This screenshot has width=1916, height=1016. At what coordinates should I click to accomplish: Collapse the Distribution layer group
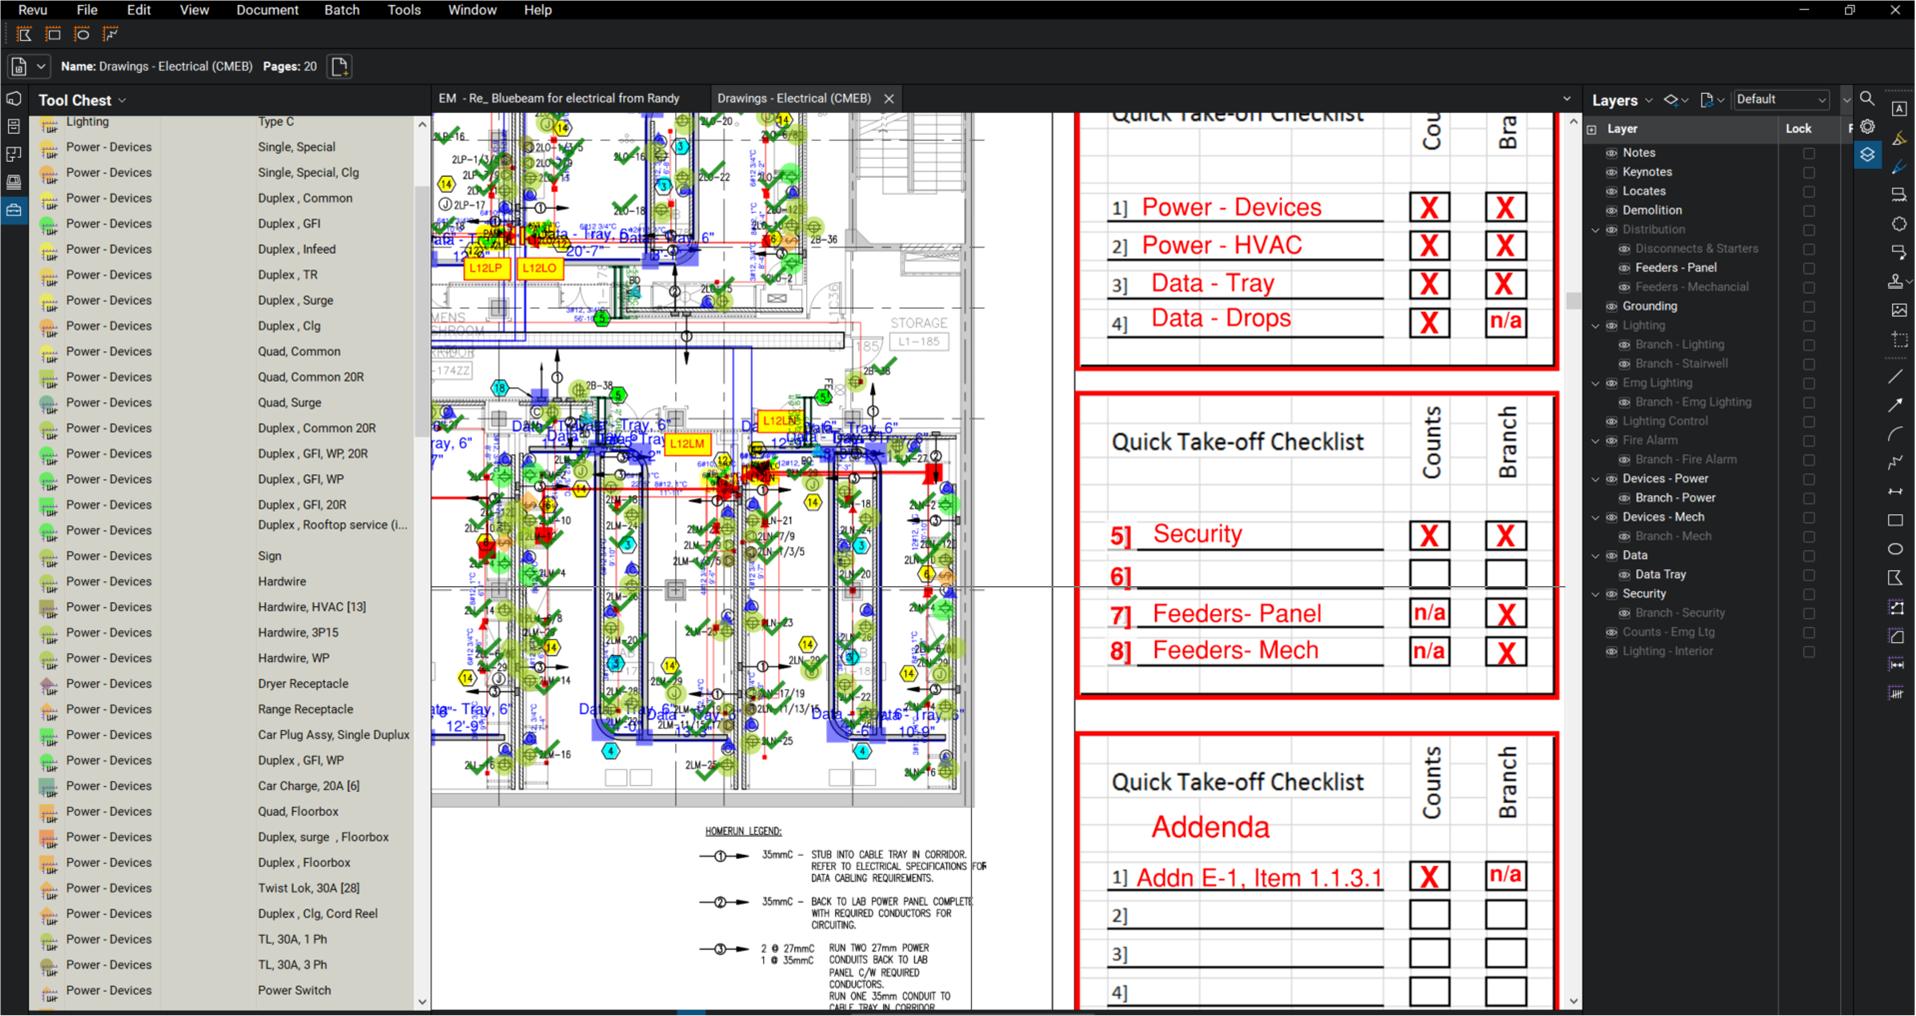[1595, 229]
